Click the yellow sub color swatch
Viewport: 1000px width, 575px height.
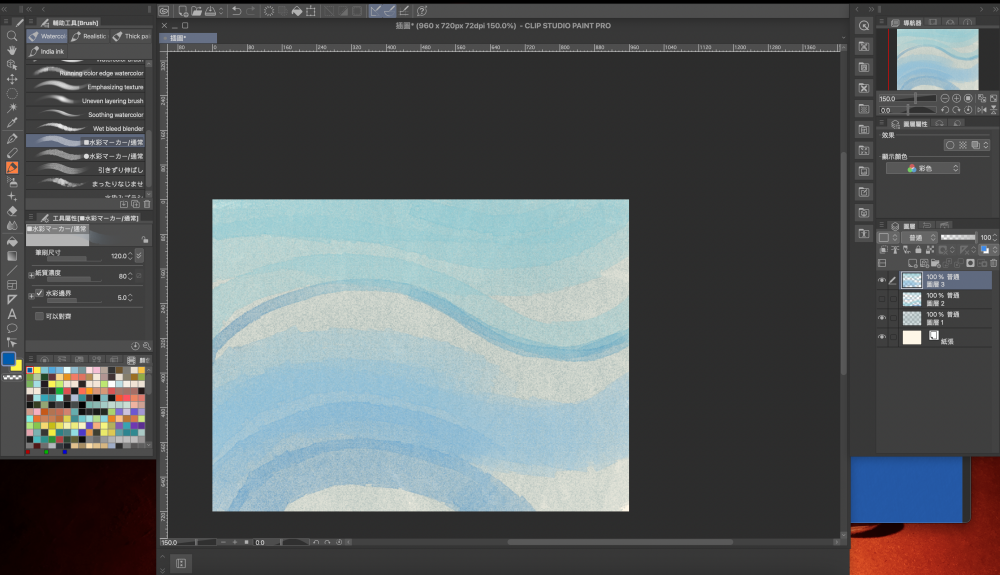[x=17, y=366]
